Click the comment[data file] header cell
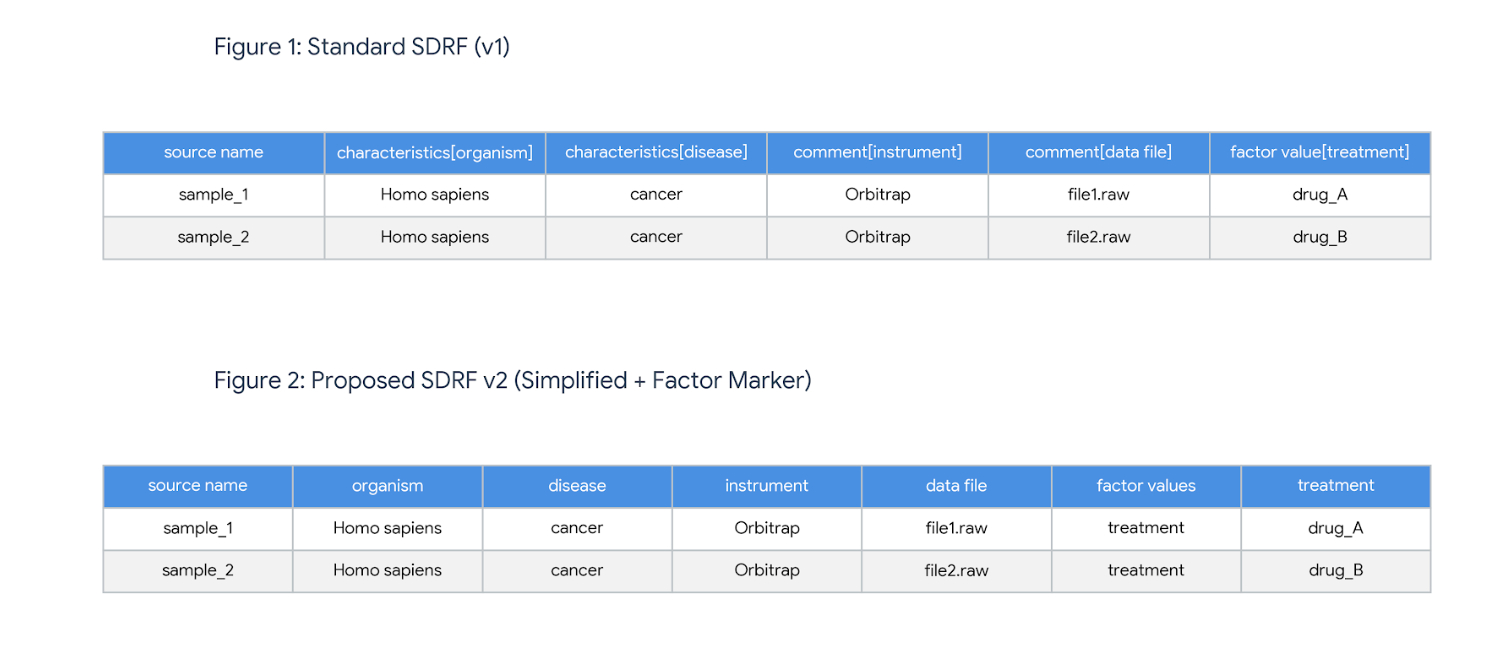 pos(1098,152)
